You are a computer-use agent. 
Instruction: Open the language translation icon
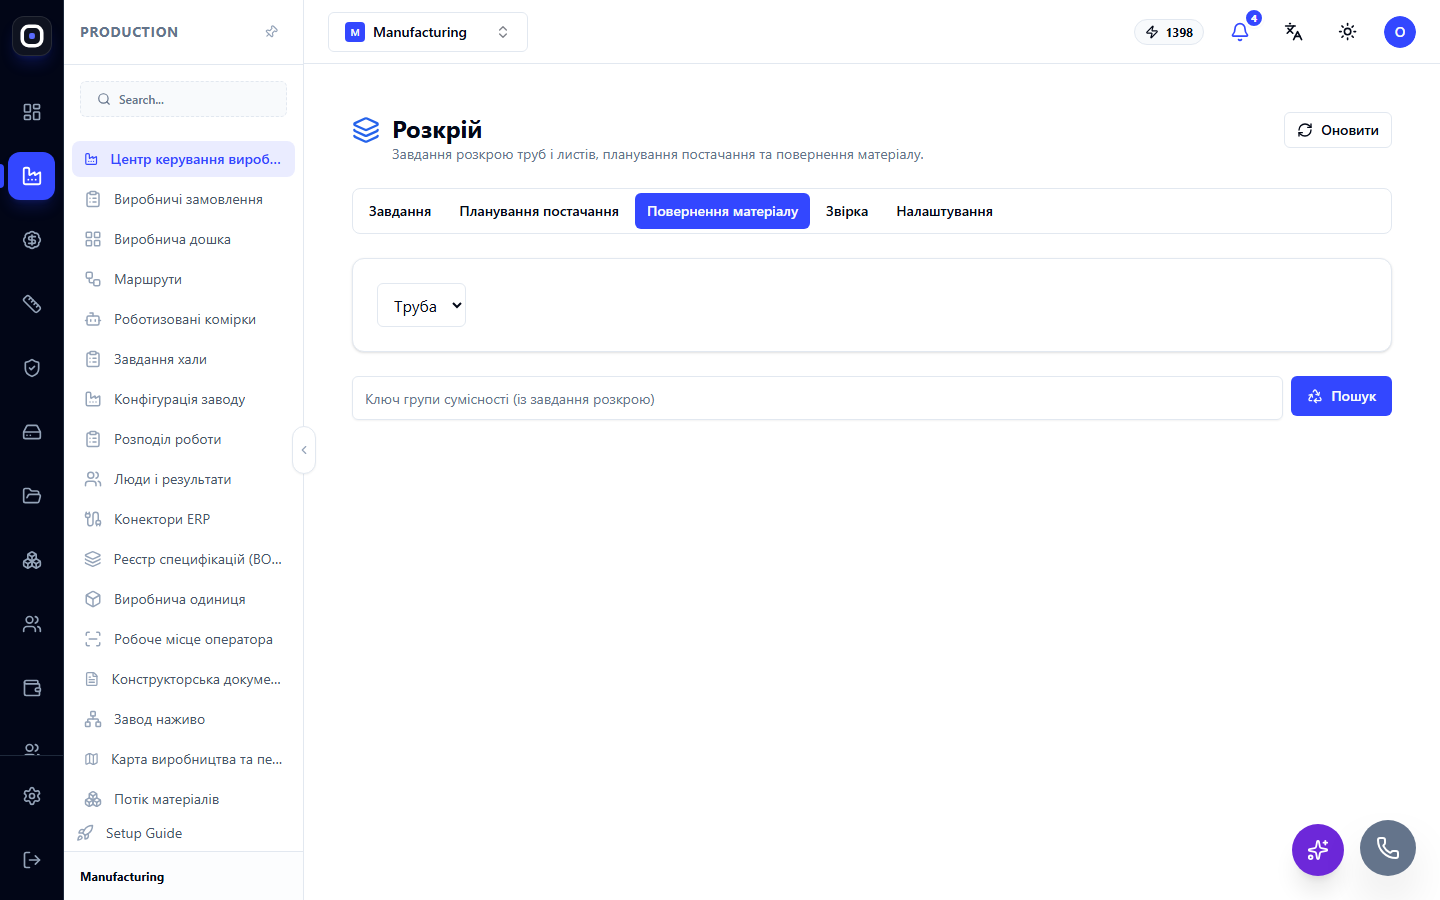coord(1294,32)
